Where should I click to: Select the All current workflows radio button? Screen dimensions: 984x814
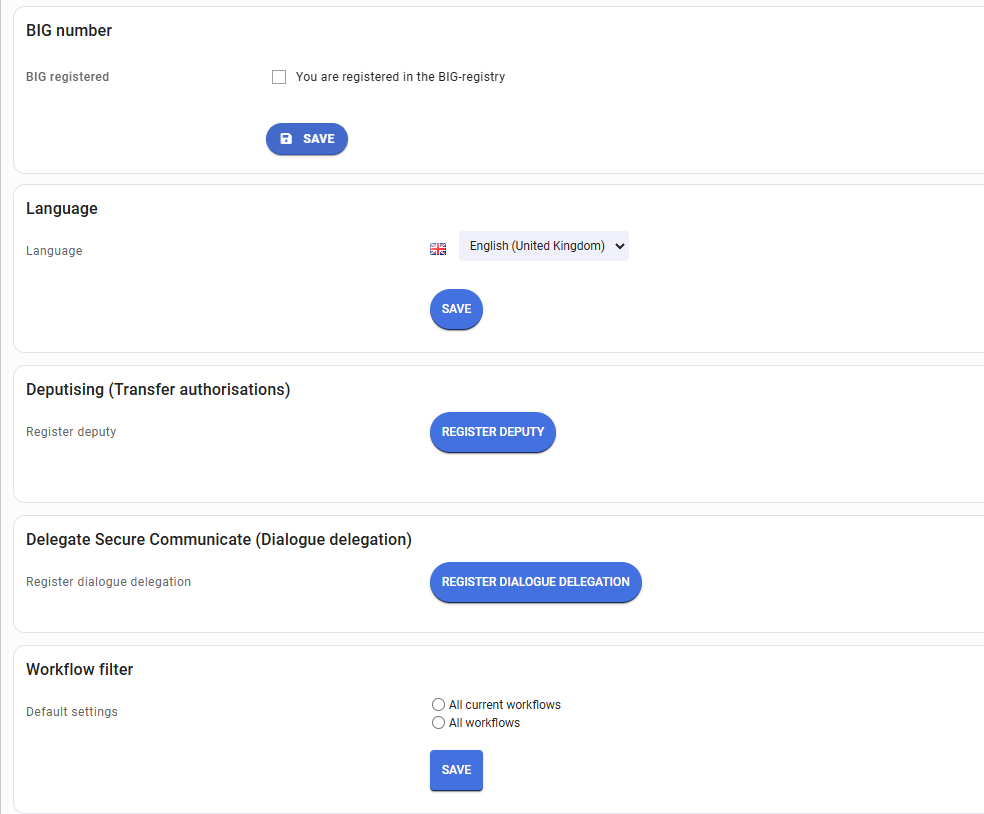click(438, 705)
